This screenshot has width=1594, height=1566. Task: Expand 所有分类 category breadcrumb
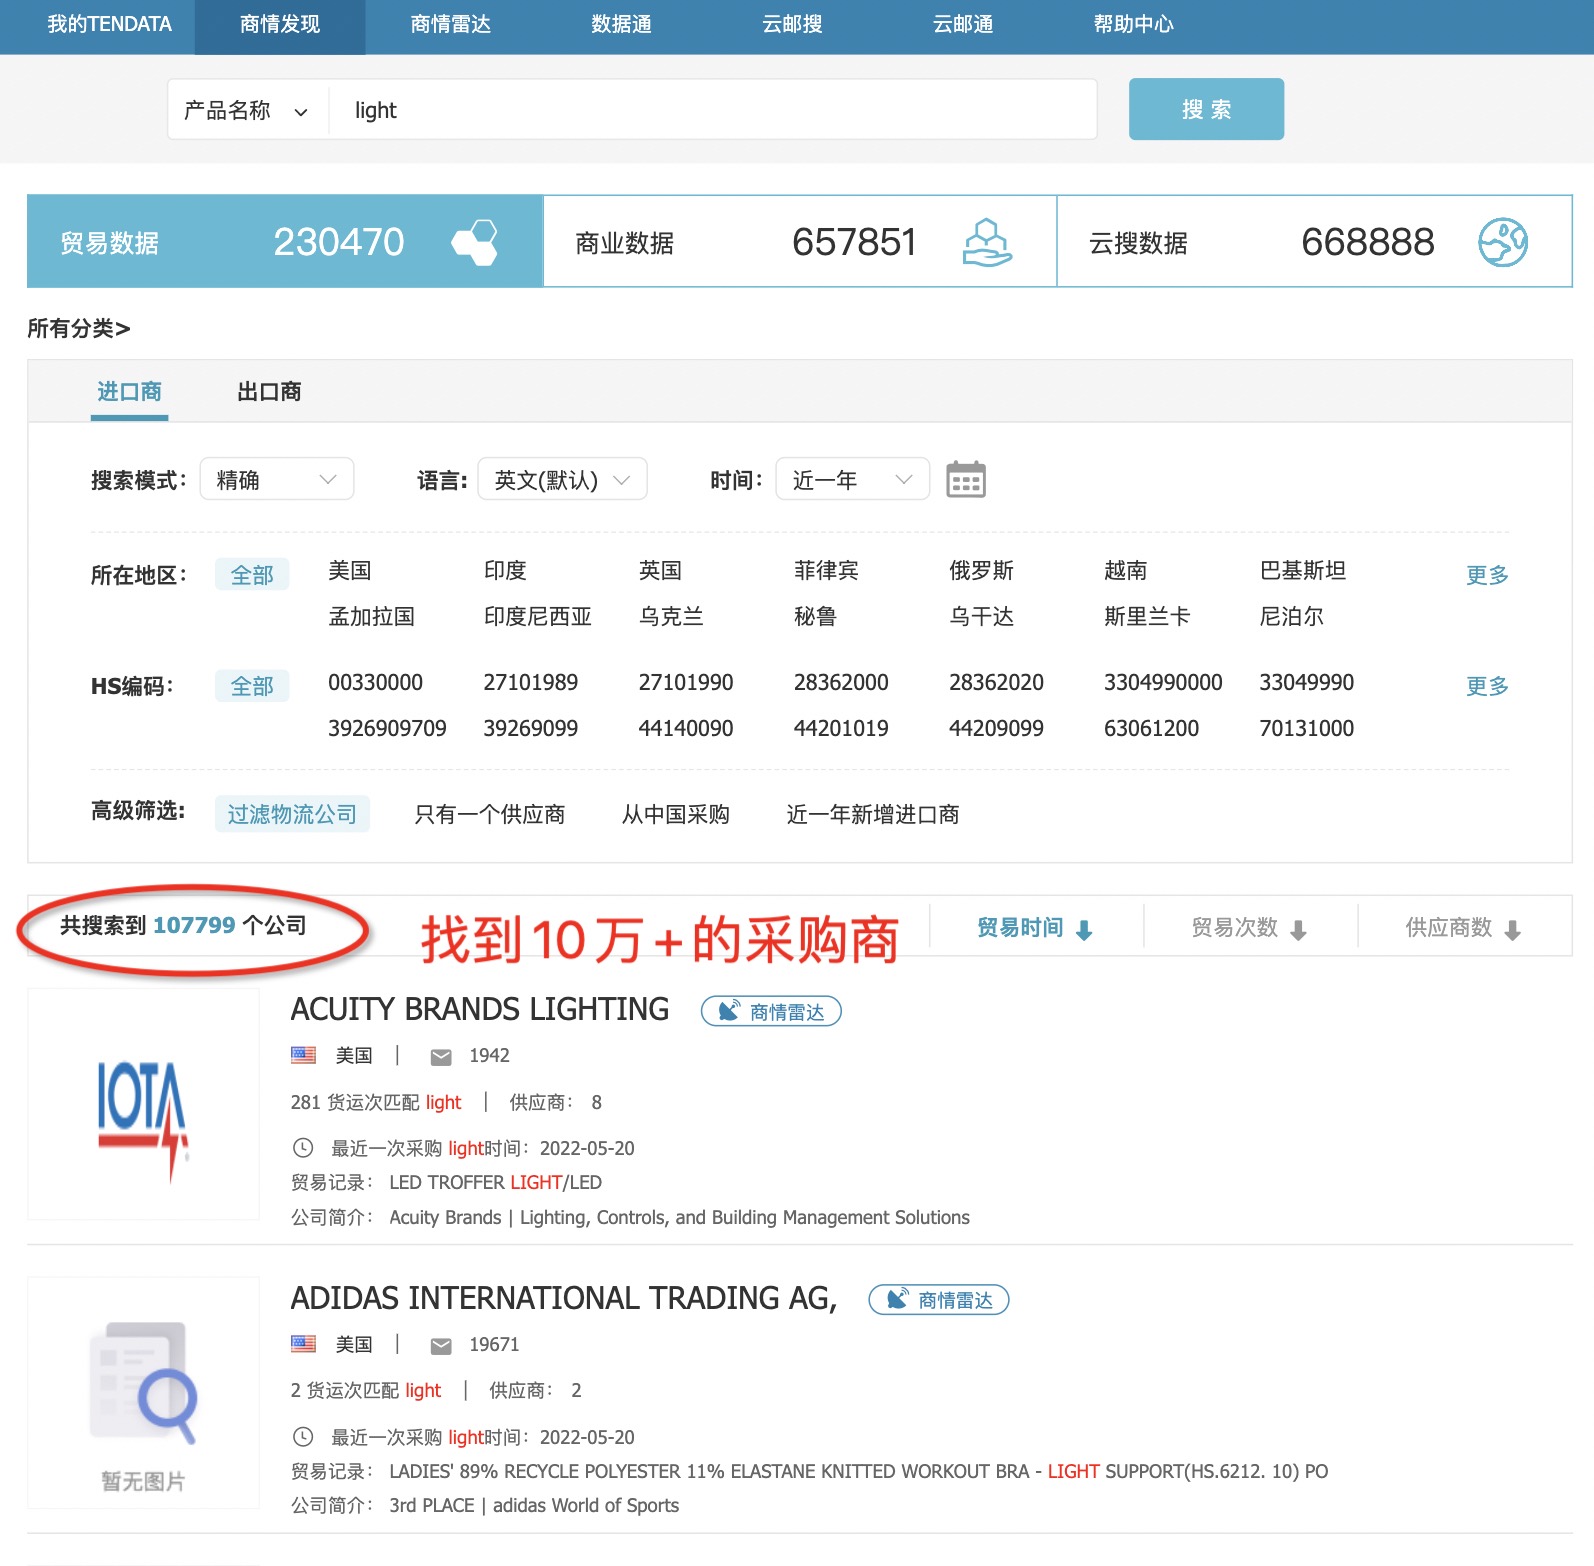[x=79, y=328]
